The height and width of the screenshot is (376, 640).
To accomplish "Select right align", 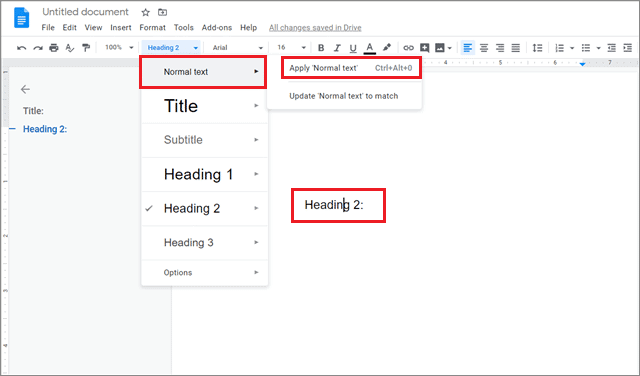I will [500, 48].
